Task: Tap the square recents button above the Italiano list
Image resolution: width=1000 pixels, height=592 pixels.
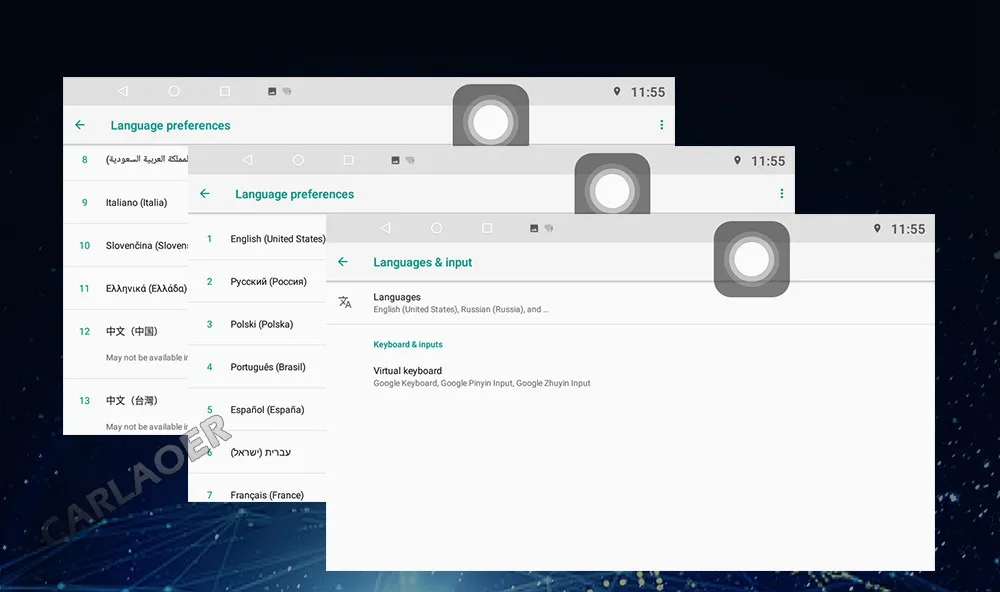Action: coord(225,91)
